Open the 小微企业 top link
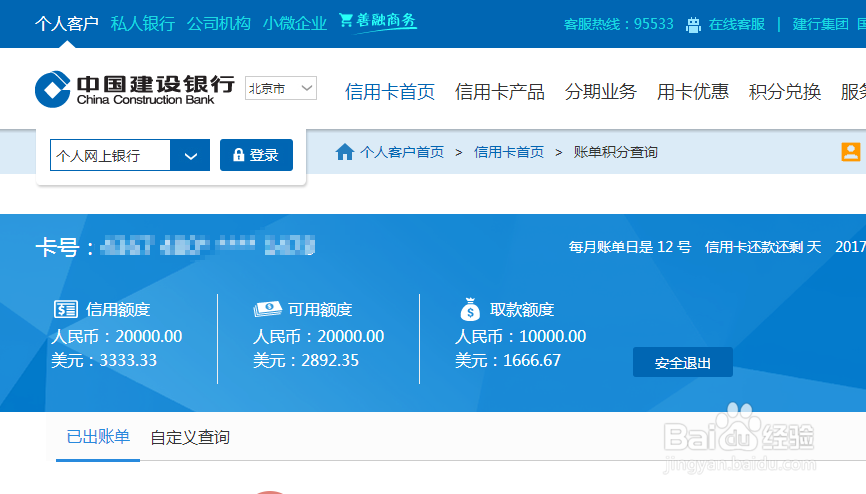The image size is (866, 494). (295, 23)
